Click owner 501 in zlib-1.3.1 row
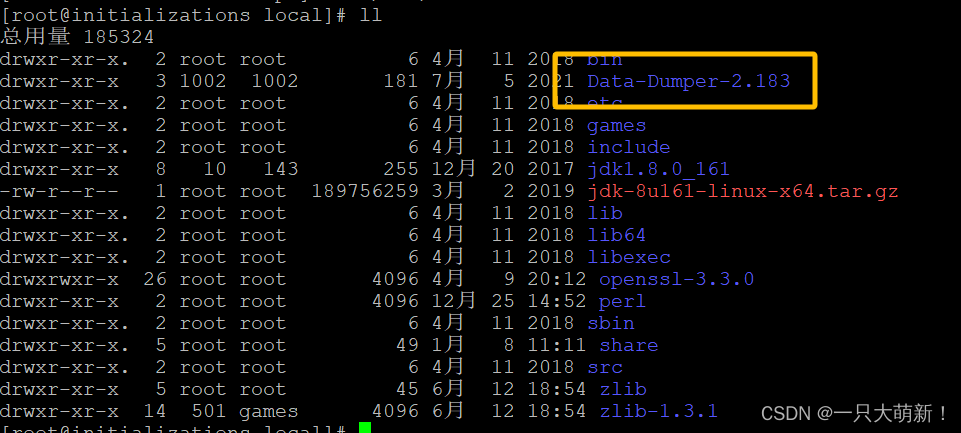 click(210, 411)
